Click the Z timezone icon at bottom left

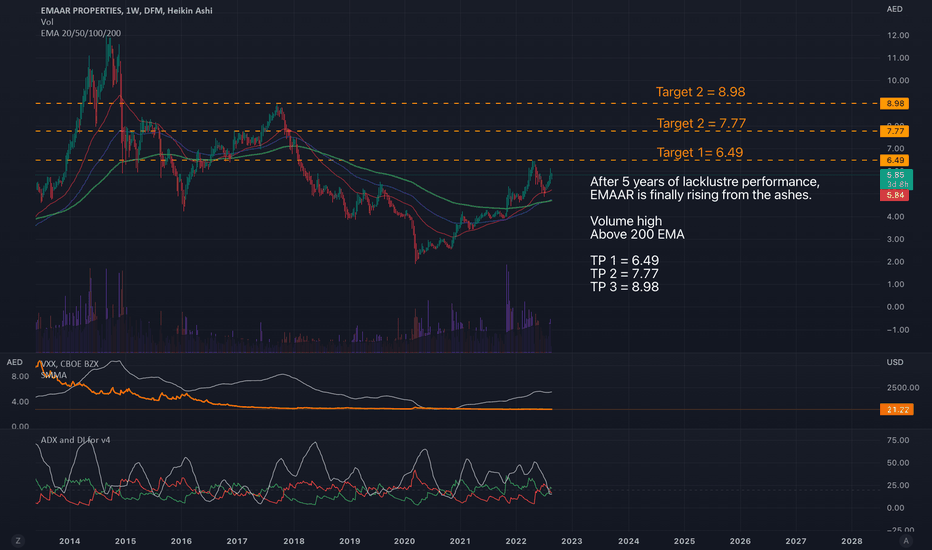18,540
